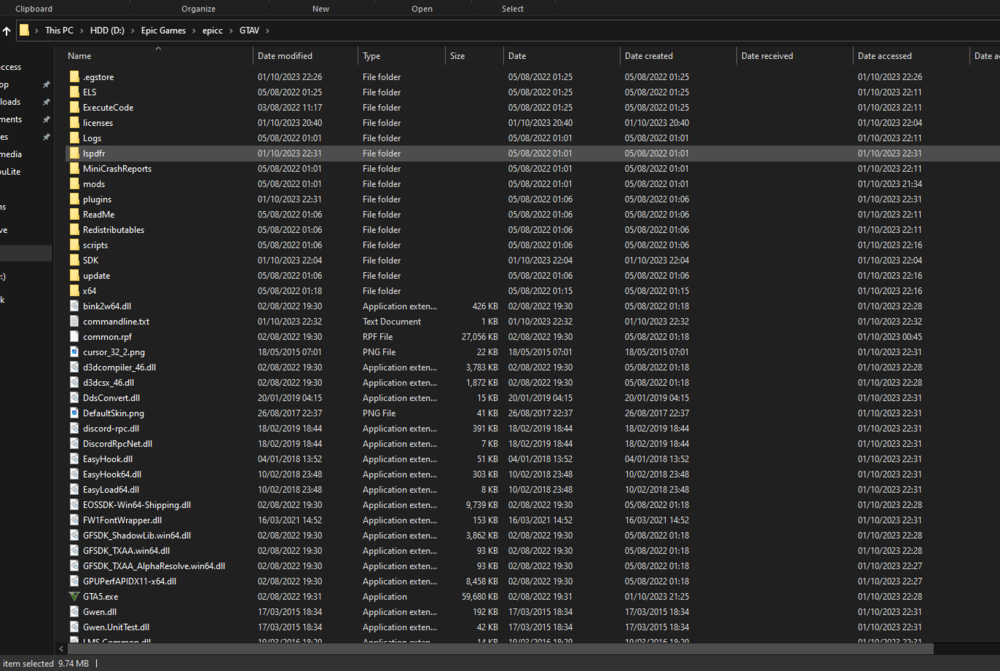
Task: Click the up-arrow navigation icon
Action: 9,29
